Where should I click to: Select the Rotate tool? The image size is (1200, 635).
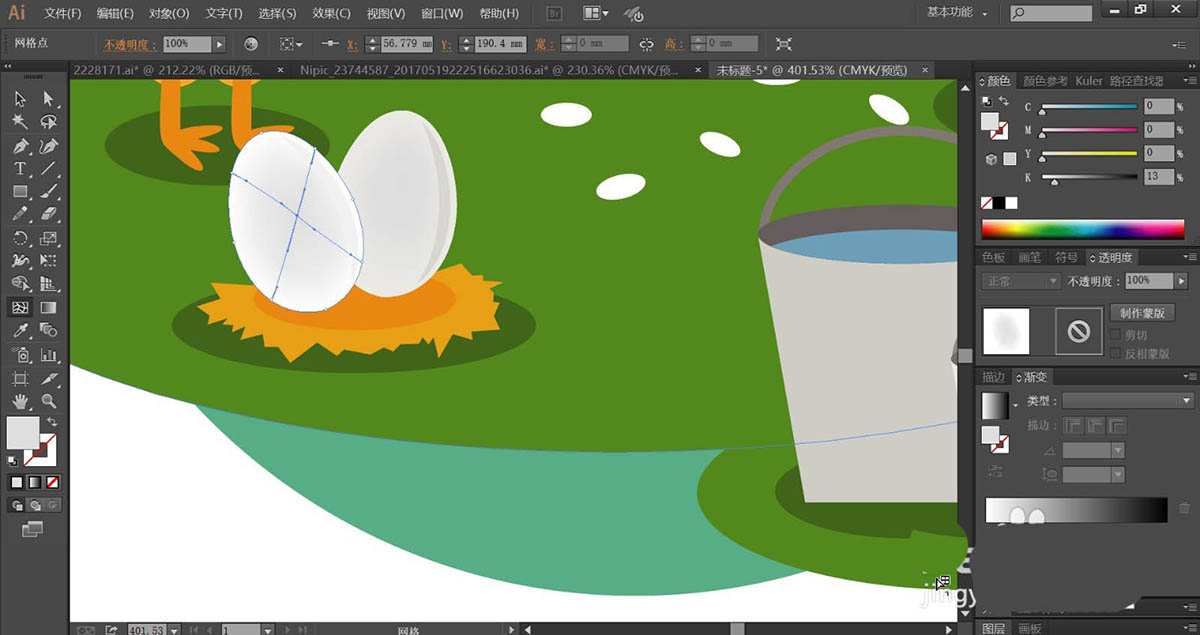point(20,238)
